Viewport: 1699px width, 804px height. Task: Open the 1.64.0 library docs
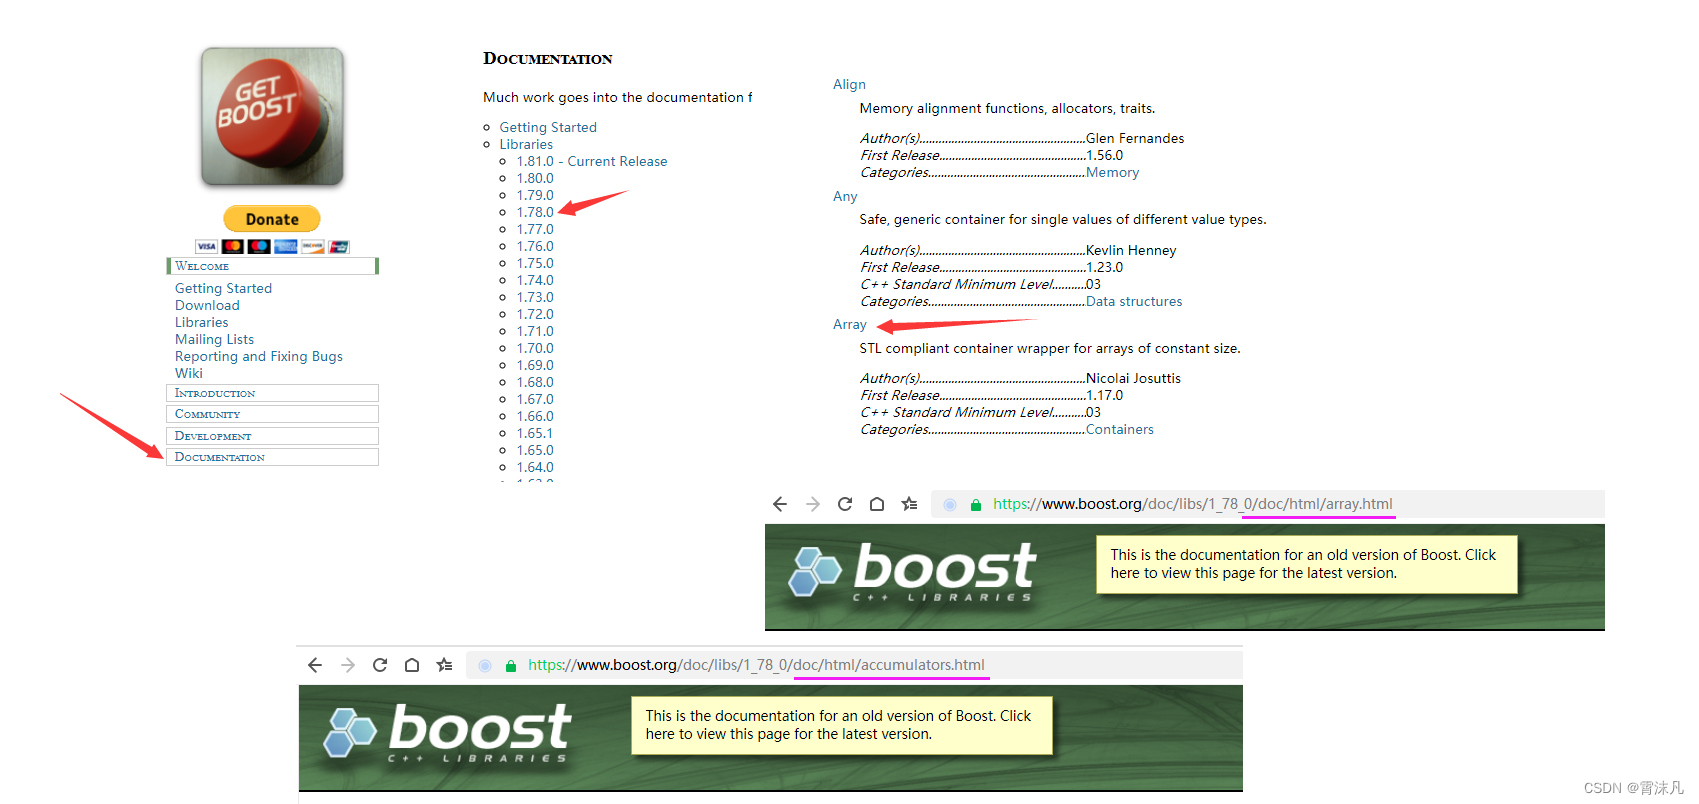(x=535, y=467)
